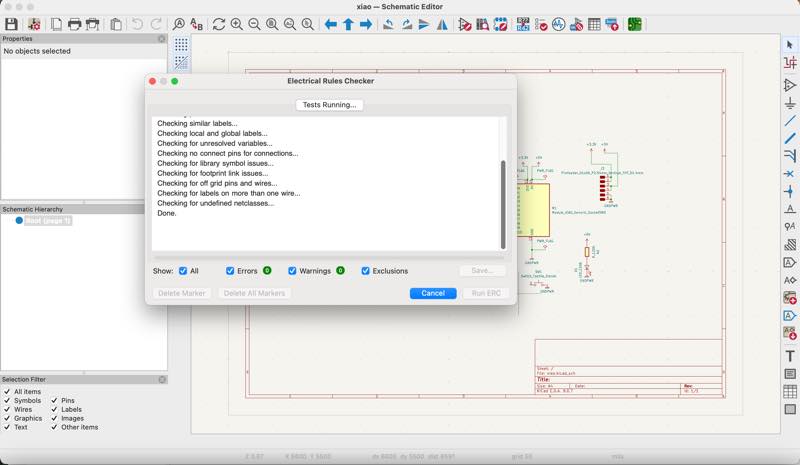Toggle Pins in Selection Filter
The width and height of the screenshot is (800, 465).
click(54, 401)
